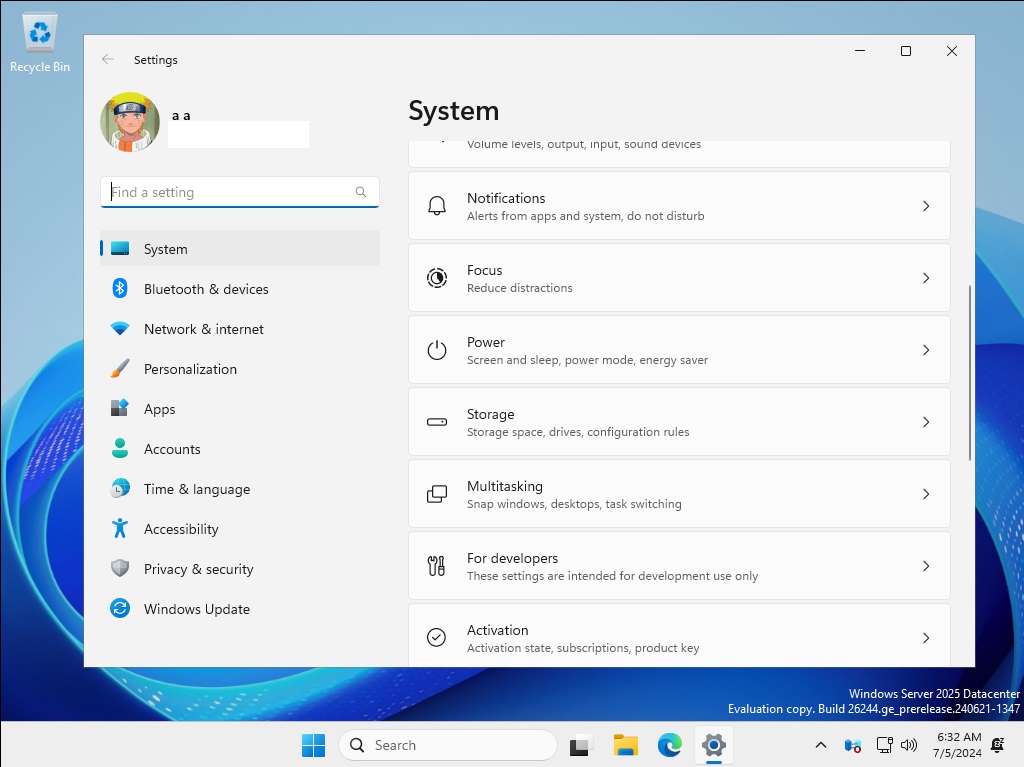Screen dimensions: 1024x767
Task: Click 'Snap windows, desktops, task switching' text
Action: pyautogui.click(x=574, y=504)
